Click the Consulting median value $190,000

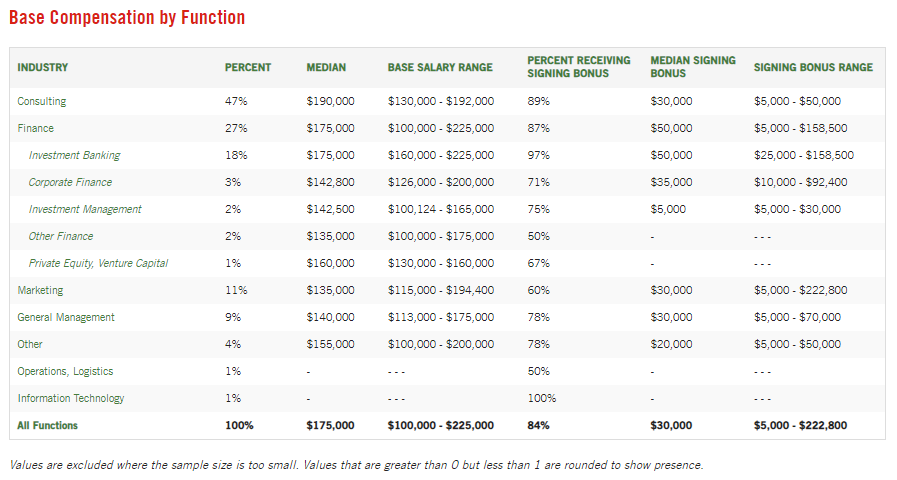coord(330,101)
